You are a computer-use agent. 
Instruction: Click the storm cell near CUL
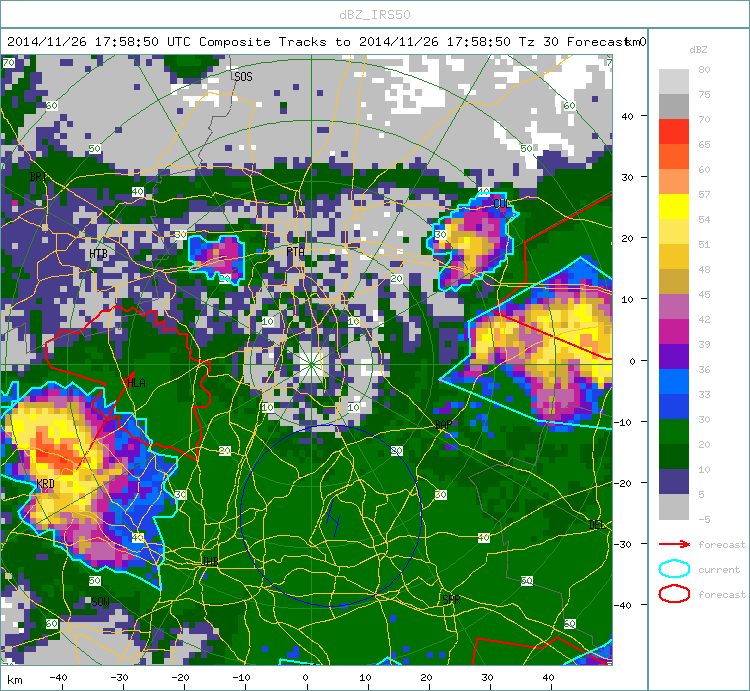tap(474, 241)
